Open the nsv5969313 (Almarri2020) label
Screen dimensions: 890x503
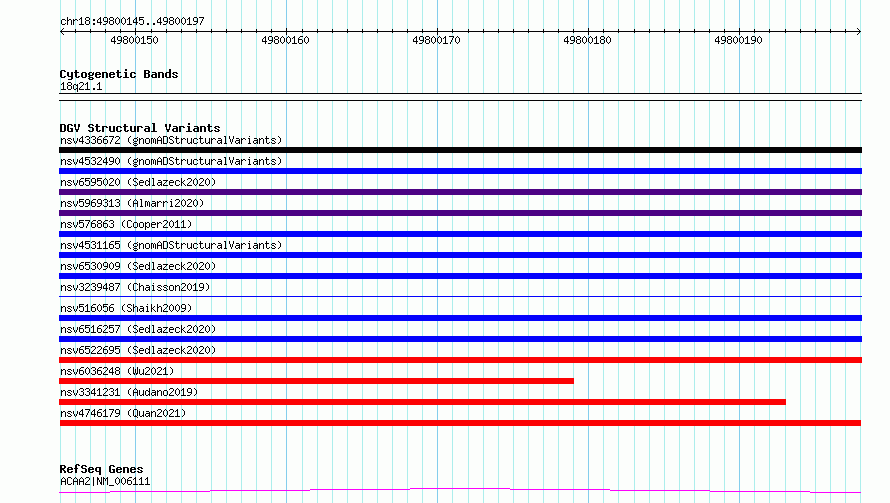click(x=132, y=203)
